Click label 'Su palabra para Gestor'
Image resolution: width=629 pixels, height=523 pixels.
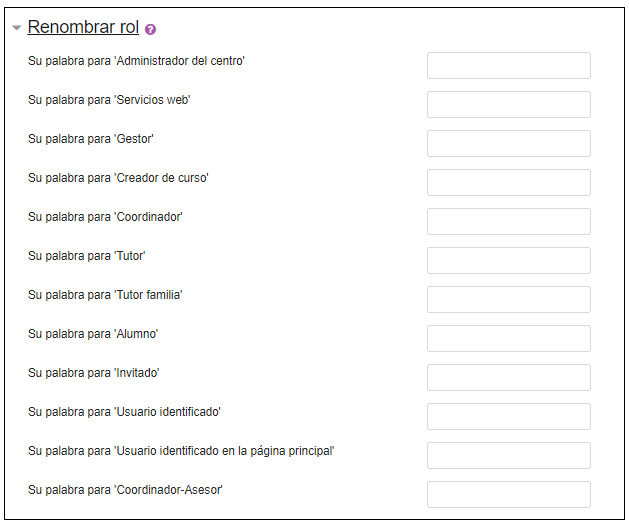(91, 139)
